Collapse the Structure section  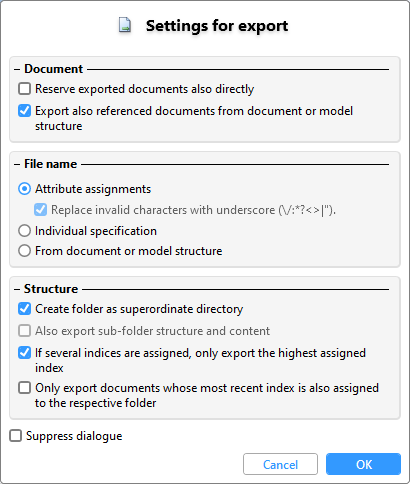(x=17, y=289)
